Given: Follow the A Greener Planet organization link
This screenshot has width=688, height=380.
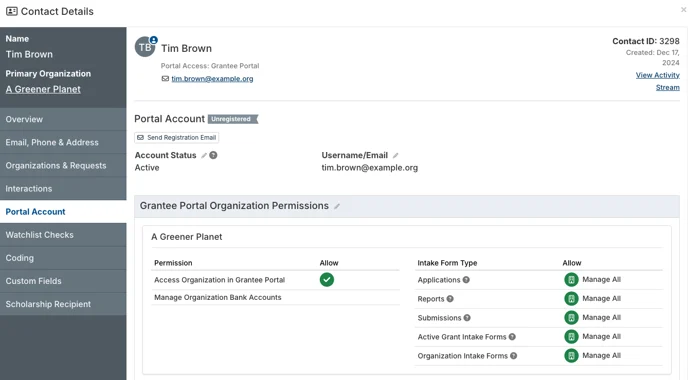Looking at the screenshot, I should (43, 90).
